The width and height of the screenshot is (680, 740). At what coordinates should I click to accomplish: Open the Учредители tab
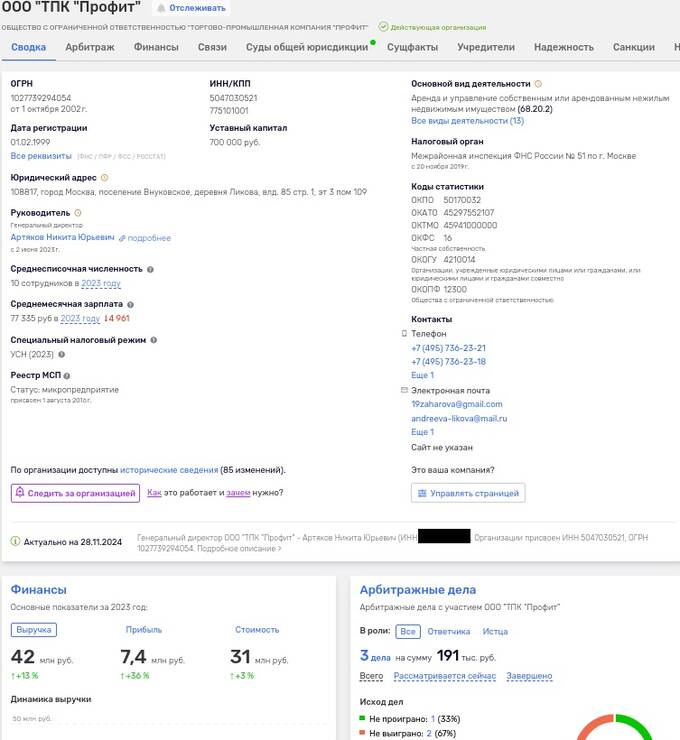point(486,47)
